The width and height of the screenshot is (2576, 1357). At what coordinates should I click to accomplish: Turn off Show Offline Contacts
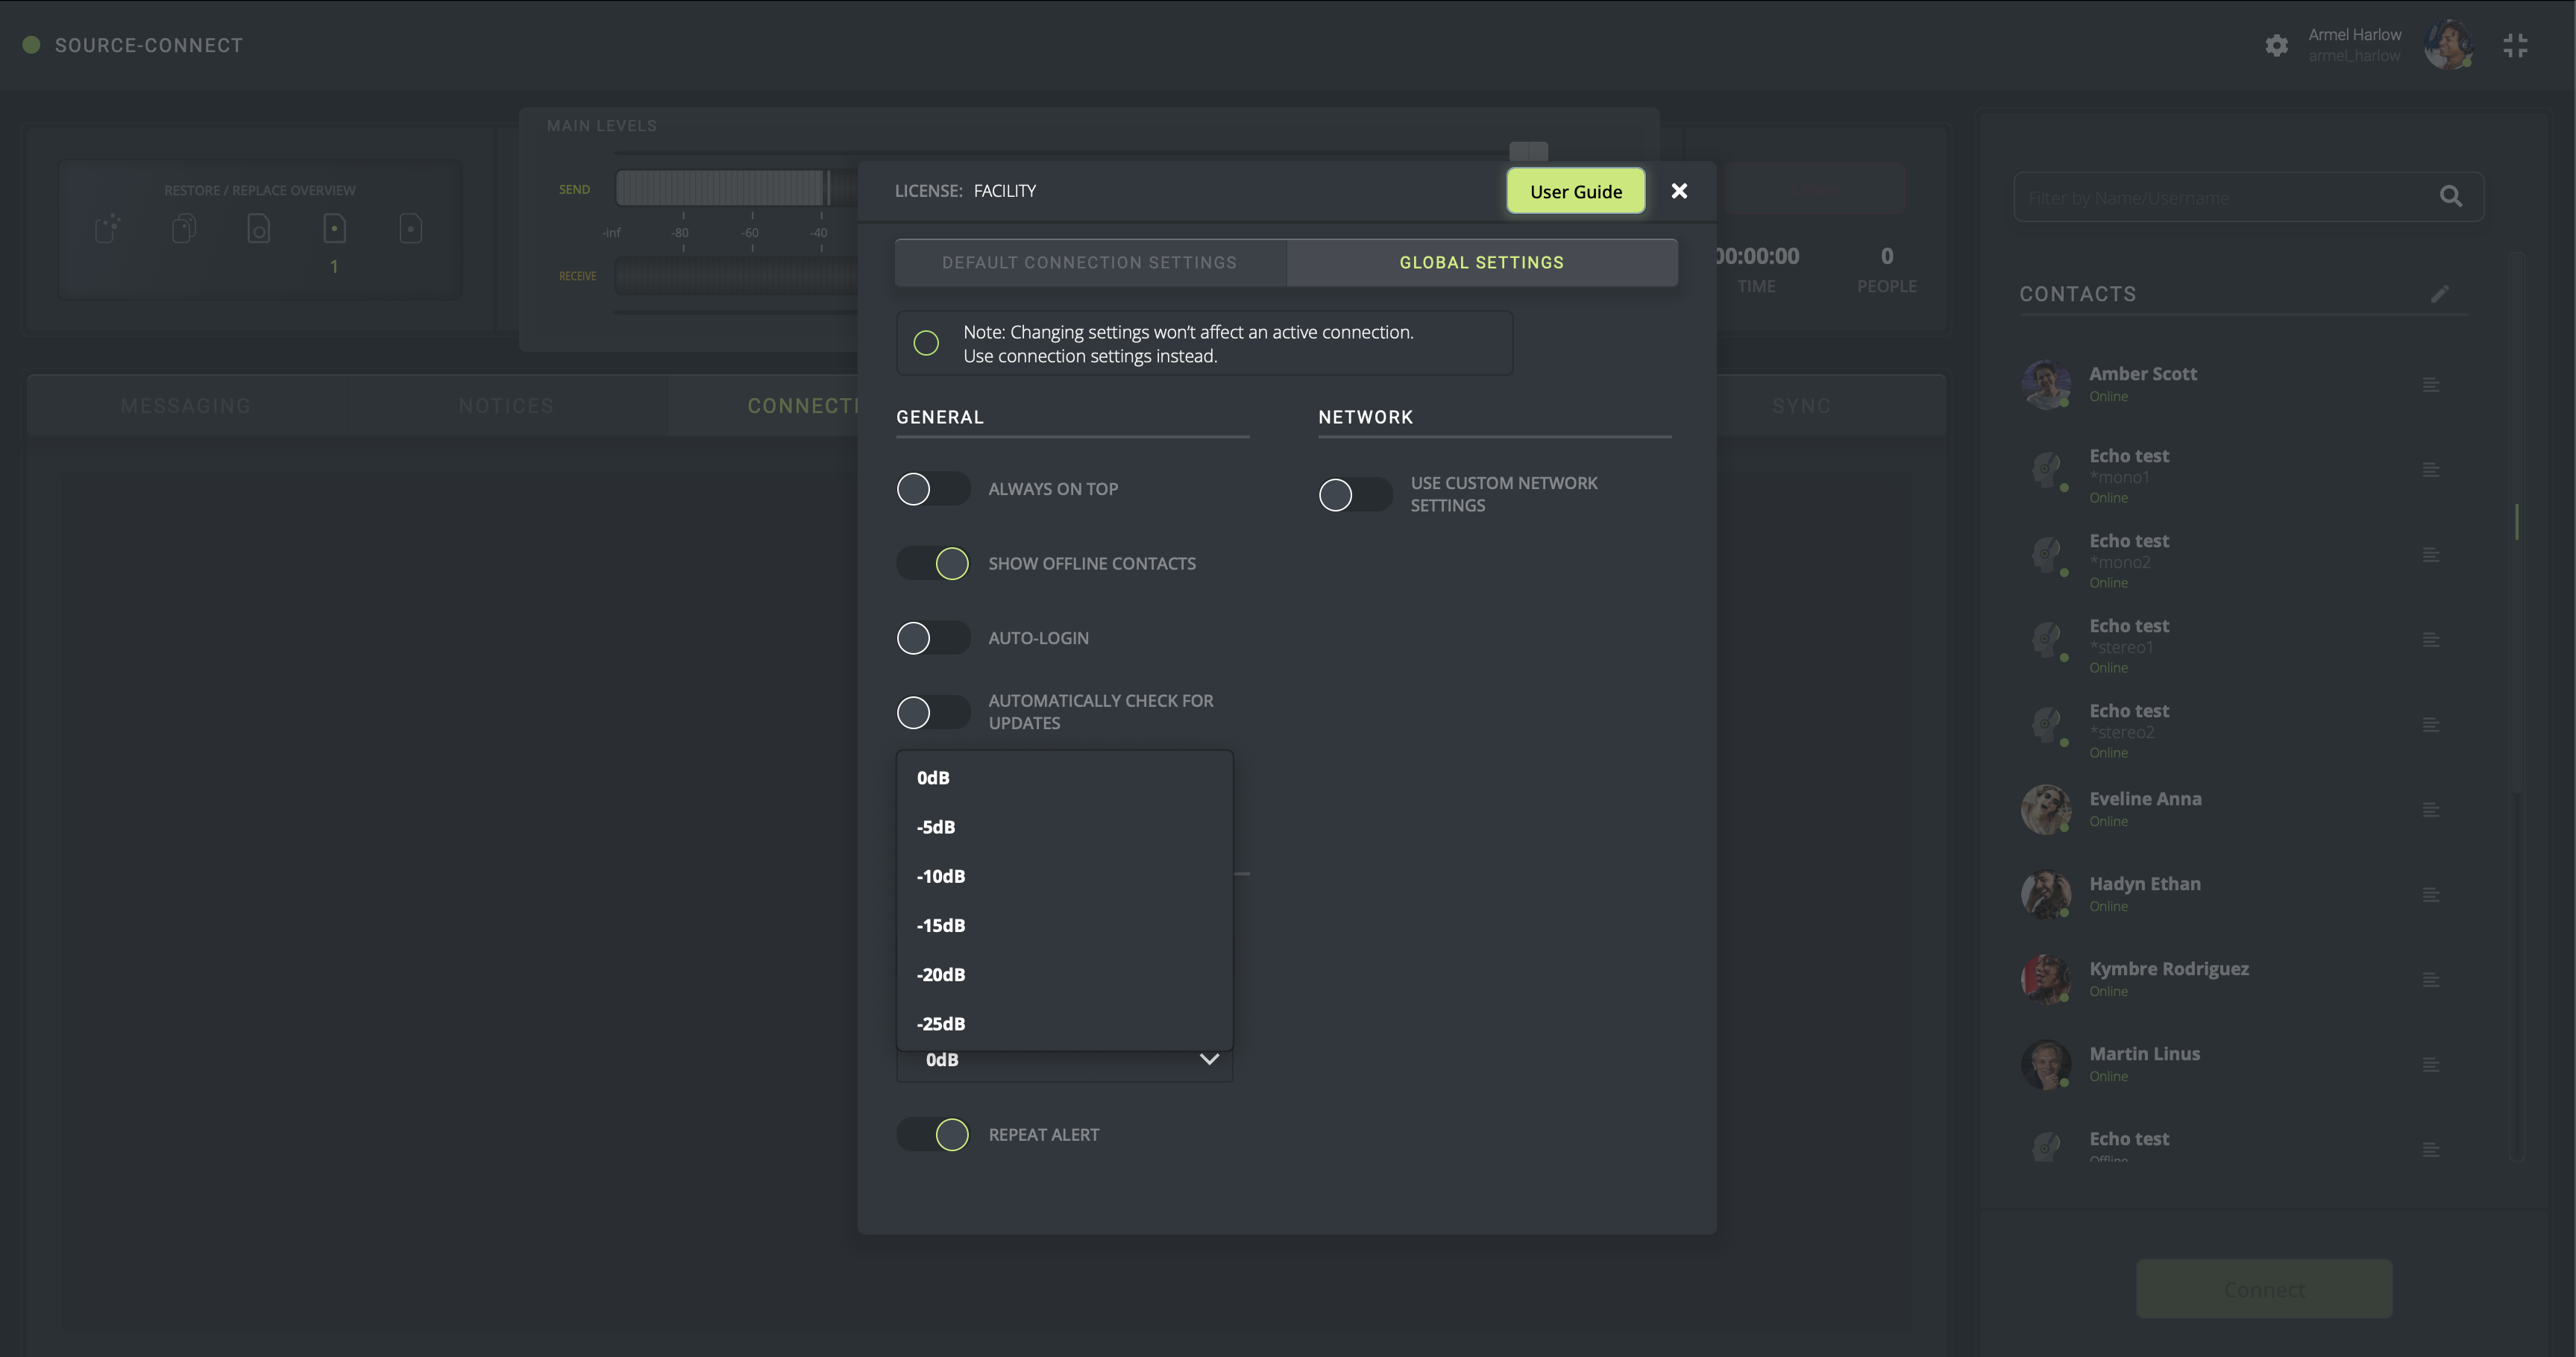(x=932, y=564)
